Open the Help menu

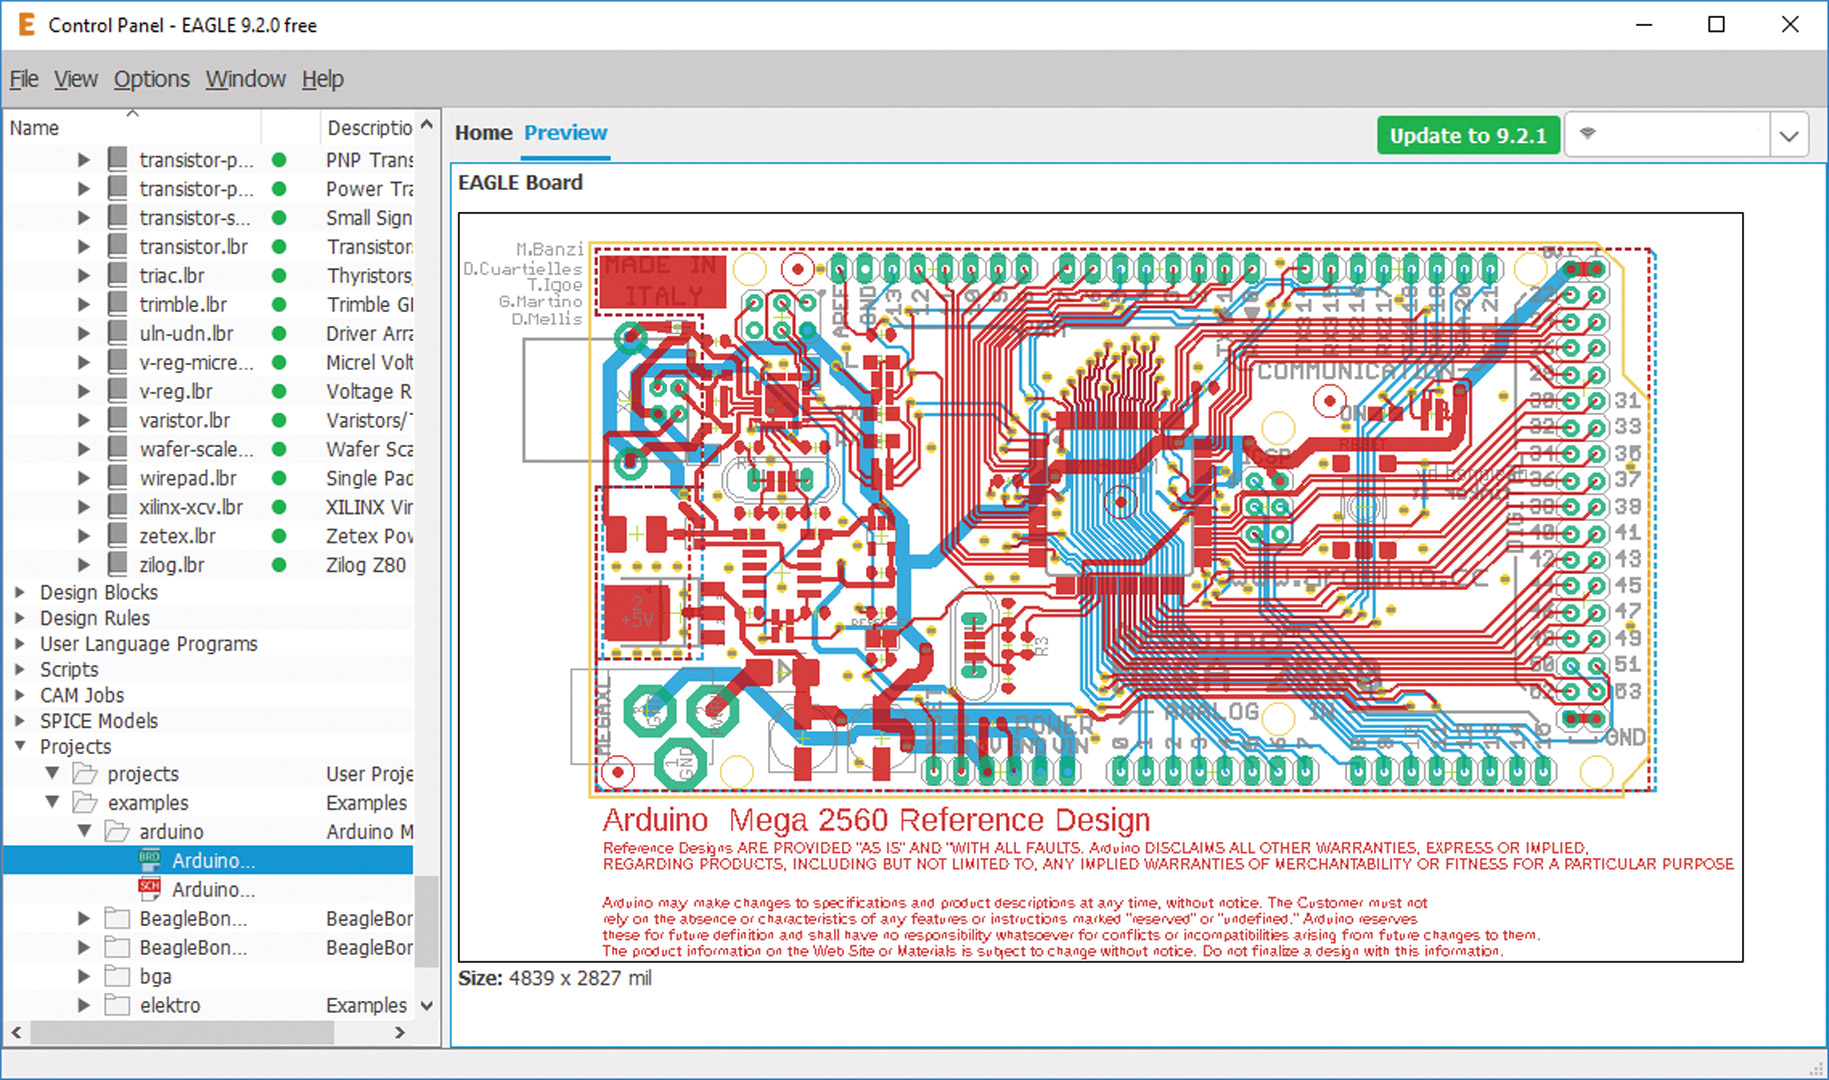323,79
